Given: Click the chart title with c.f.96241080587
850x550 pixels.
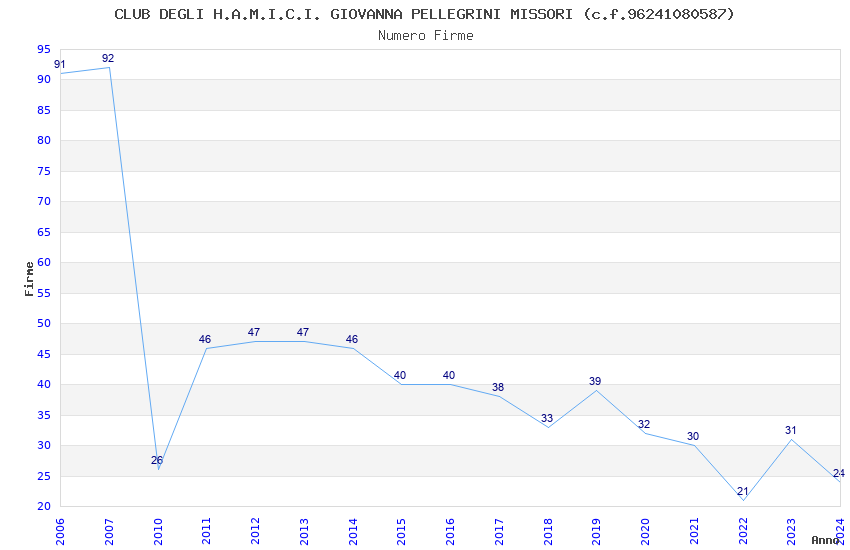Looking at the screenshot, I should 424,14.
